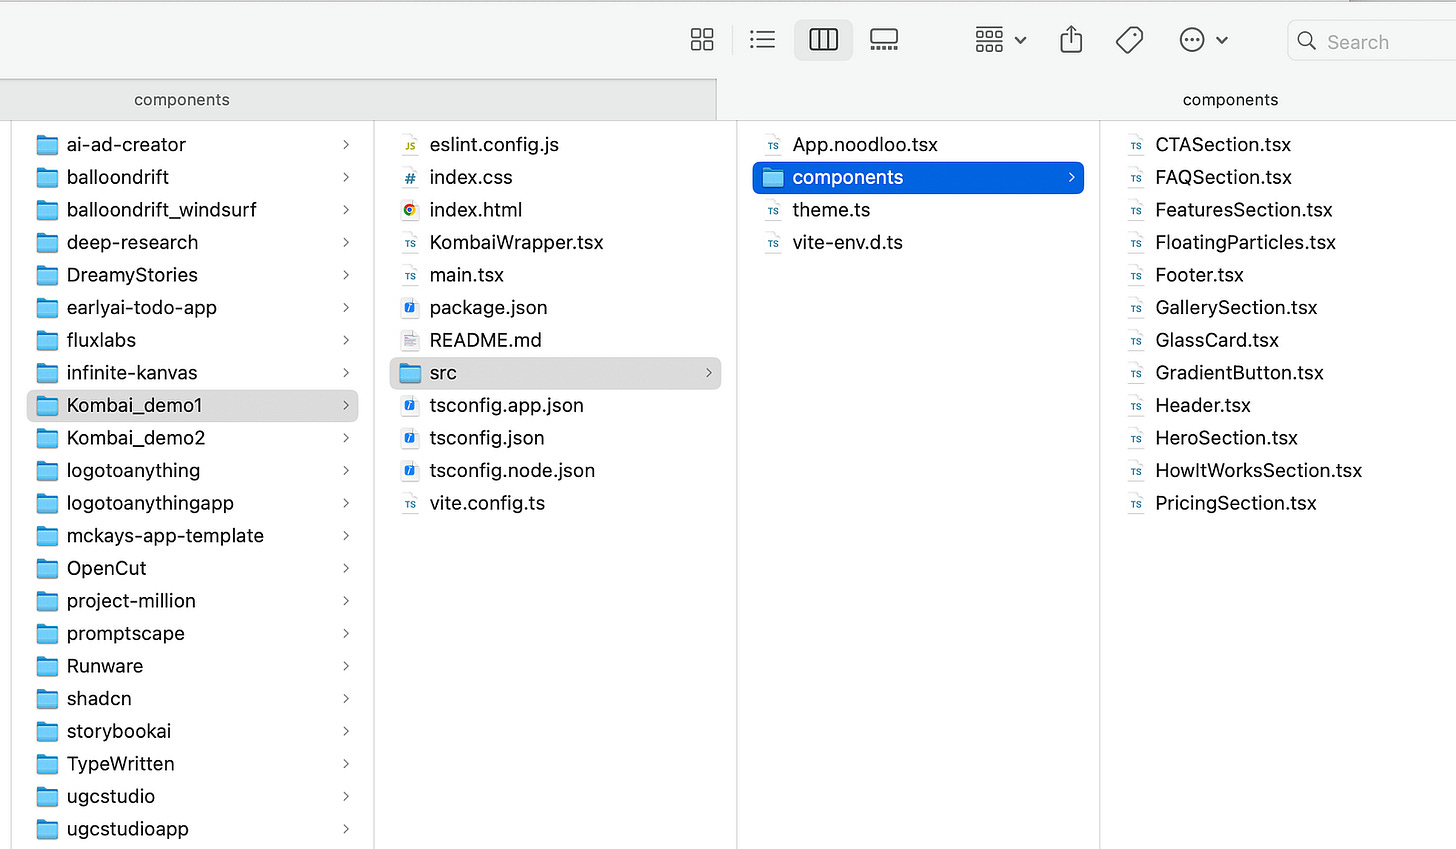The width and height of the screenshot is (1456, 849).
Task: Click the DreamyStories folder icon
Action: (x=47, y=275)
